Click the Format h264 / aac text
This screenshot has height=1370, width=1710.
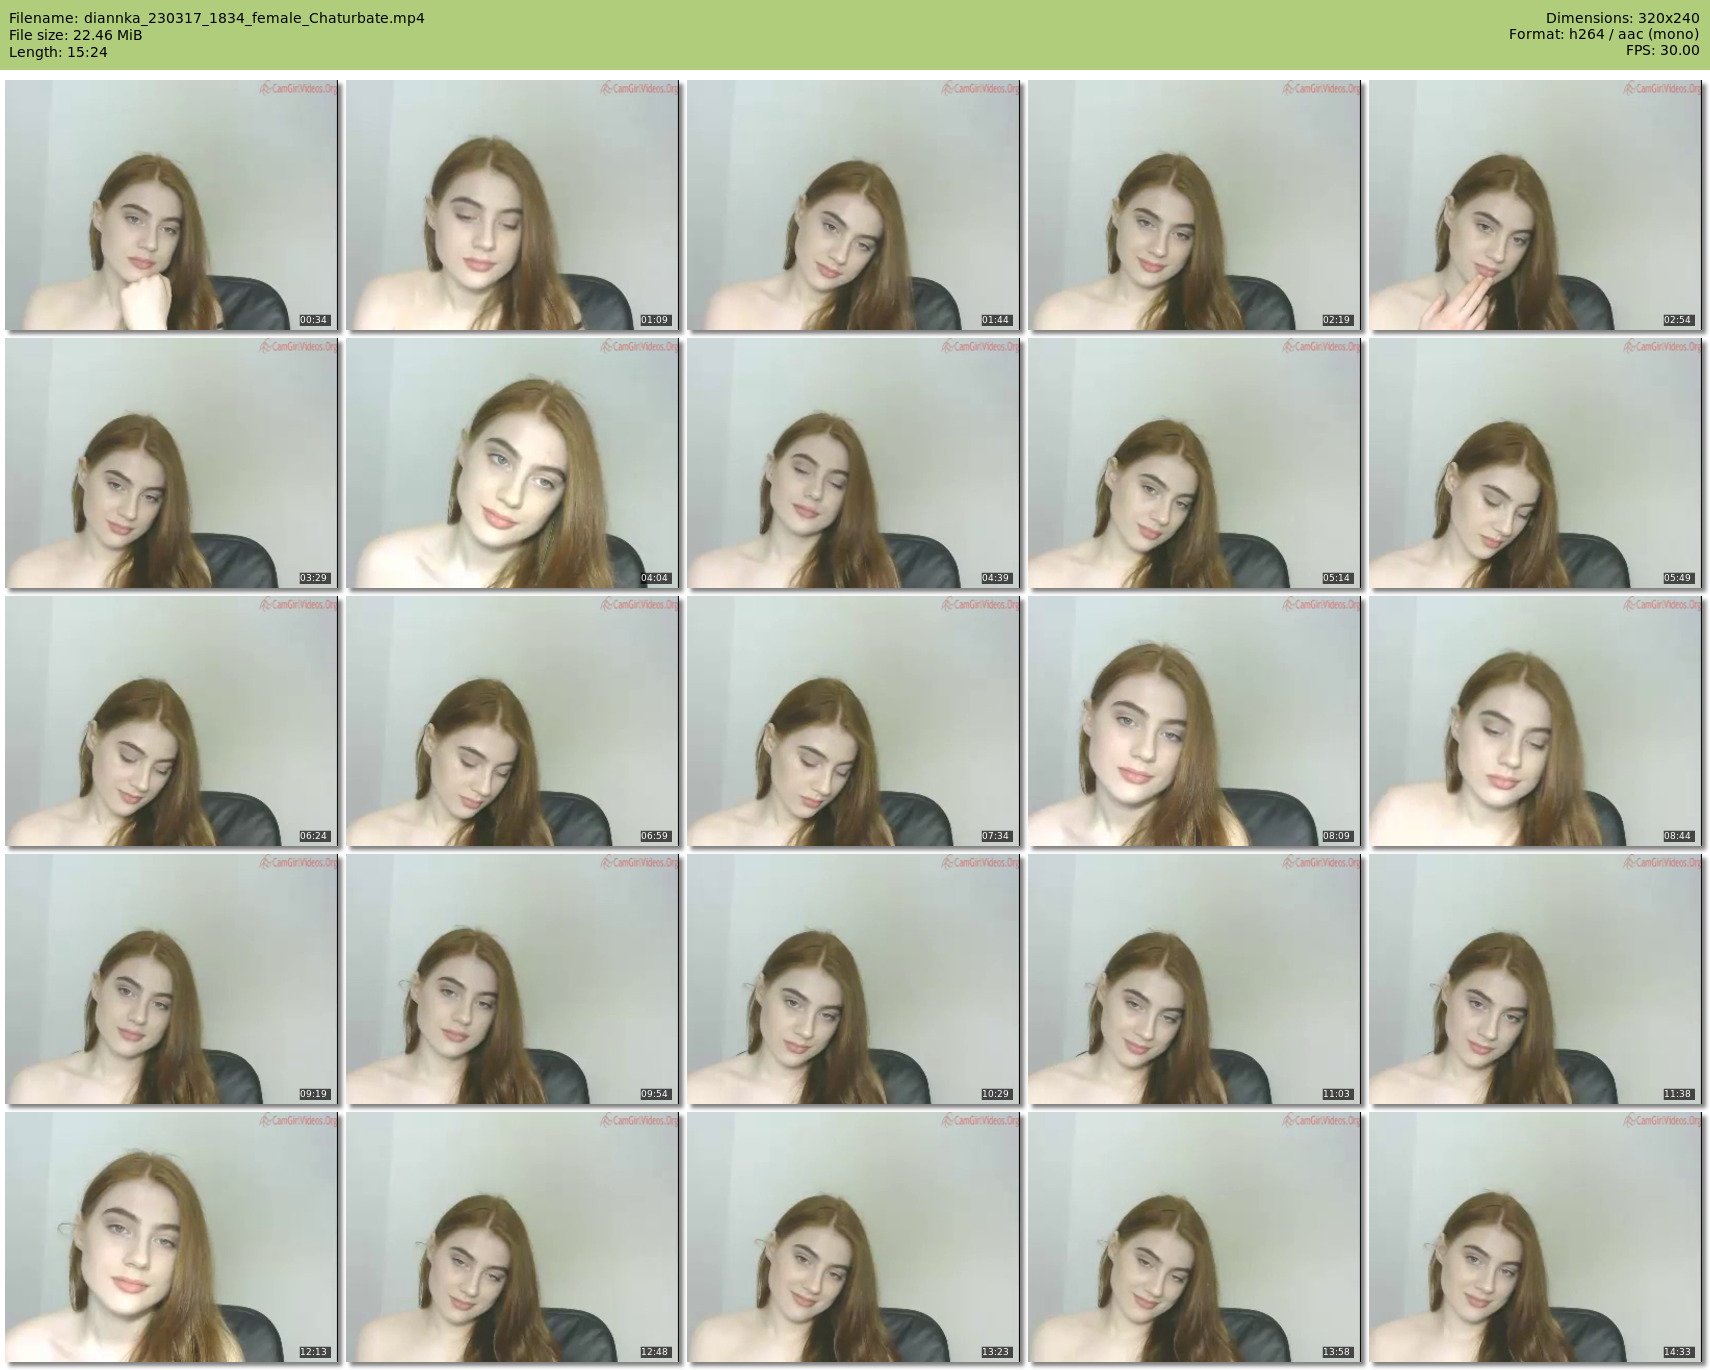tap(1603, 35)
